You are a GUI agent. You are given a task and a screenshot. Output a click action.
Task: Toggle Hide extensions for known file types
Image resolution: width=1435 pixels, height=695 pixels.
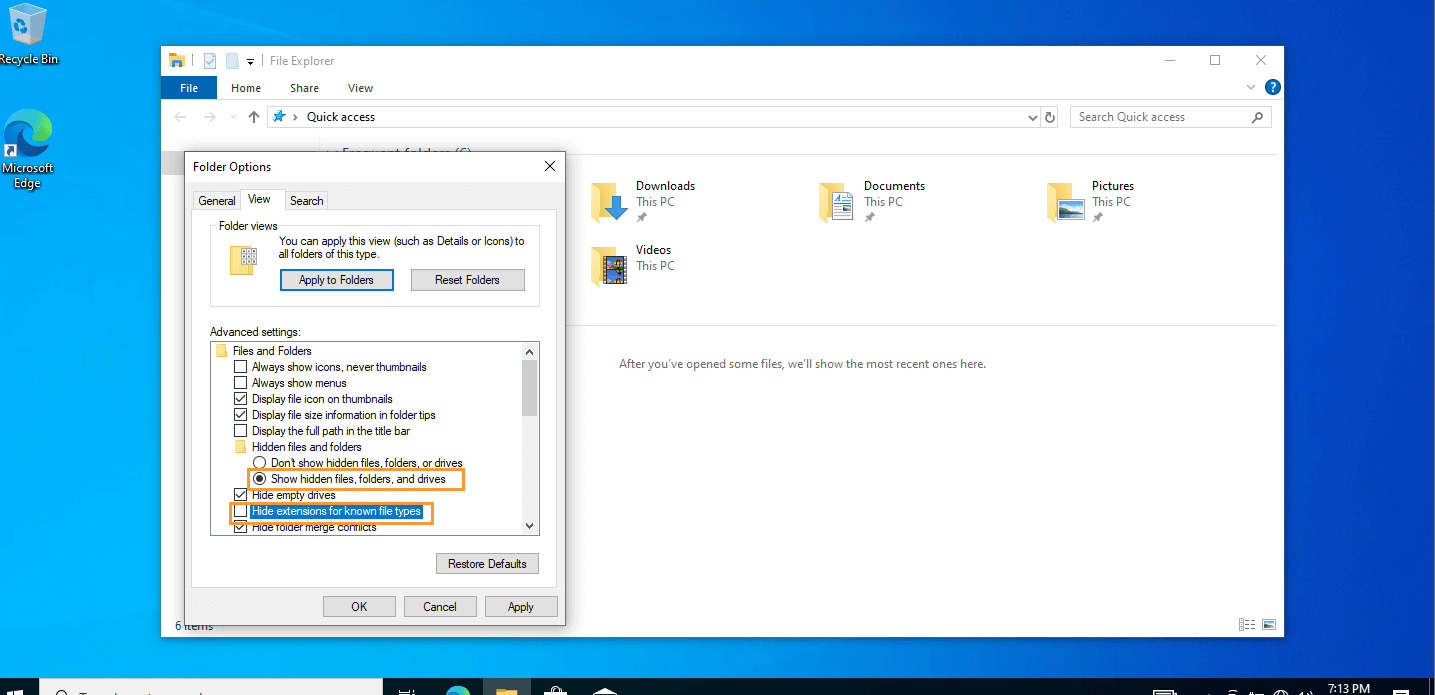[x=240, y=511]
